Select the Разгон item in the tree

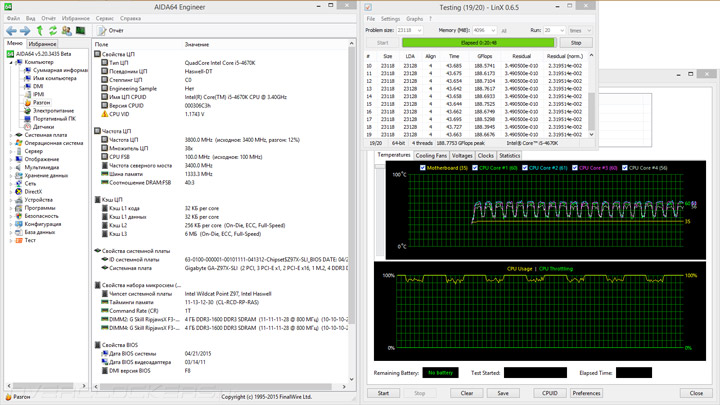41,102
